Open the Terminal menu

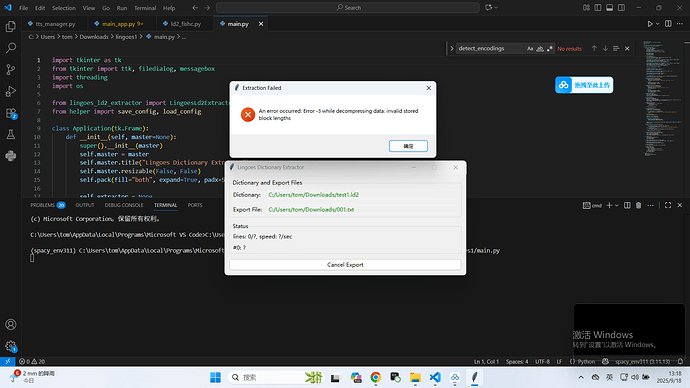[x=145, y=8]
